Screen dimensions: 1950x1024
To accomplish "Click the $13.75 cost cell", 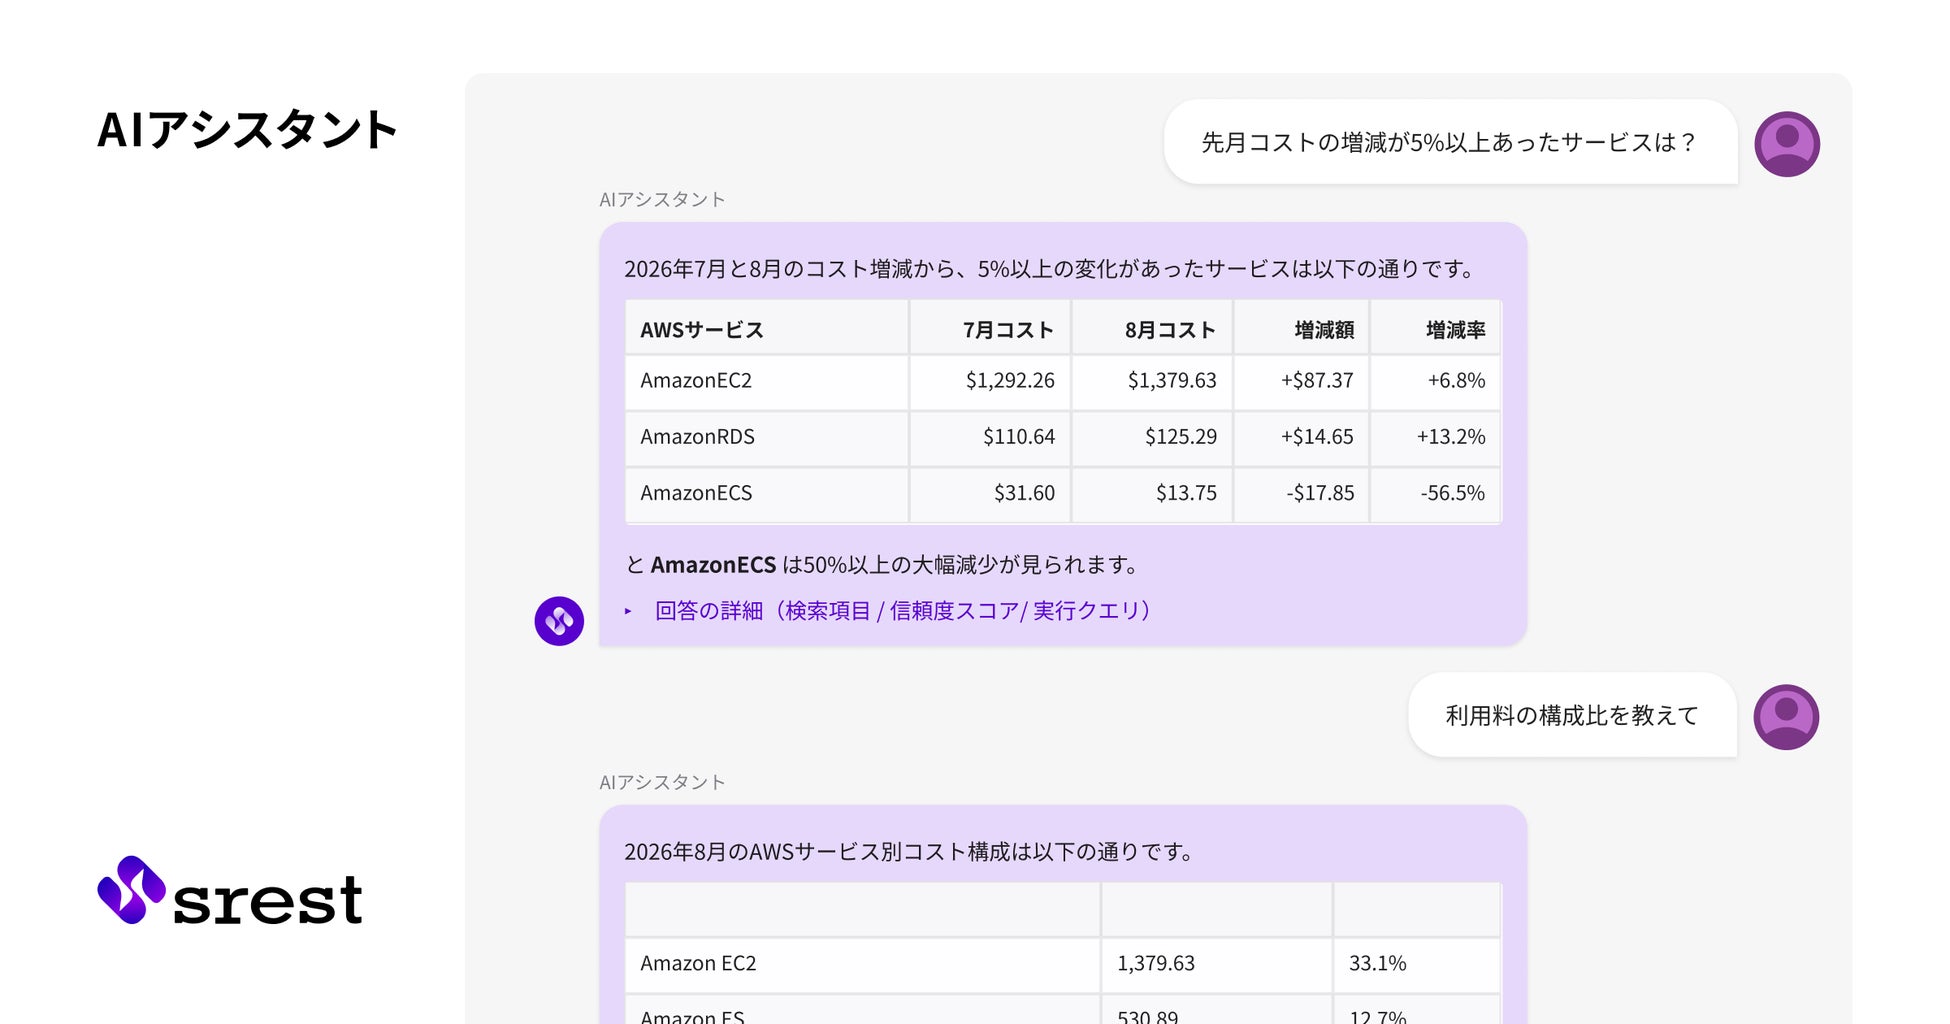I will point(1152,493).
